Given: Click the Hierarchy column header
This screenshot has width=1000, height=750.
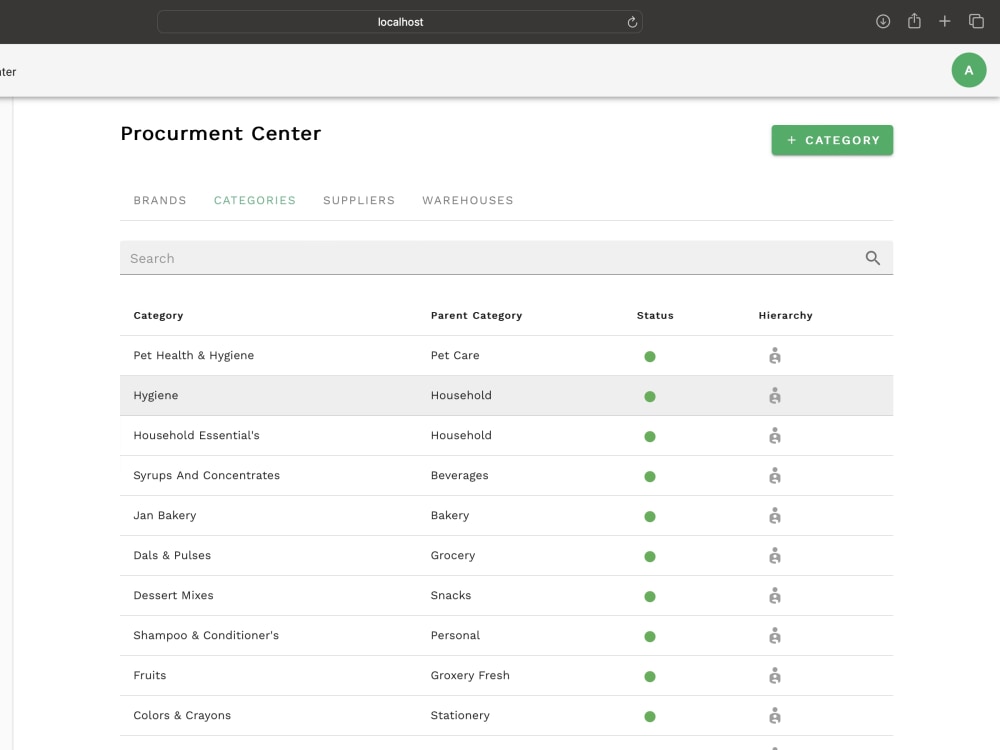Looking at the screenshot, I should coord(785,316).
